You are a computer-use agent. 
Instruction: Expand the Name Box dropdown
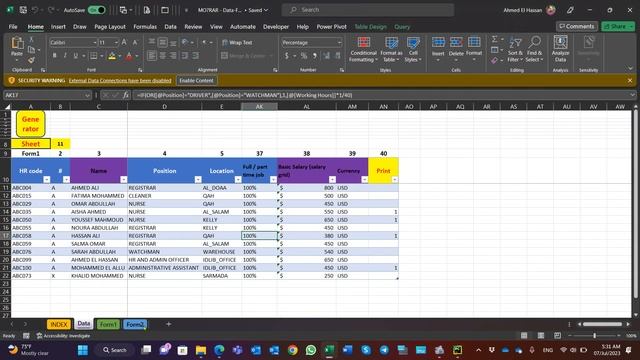click(x=87, y=95)
